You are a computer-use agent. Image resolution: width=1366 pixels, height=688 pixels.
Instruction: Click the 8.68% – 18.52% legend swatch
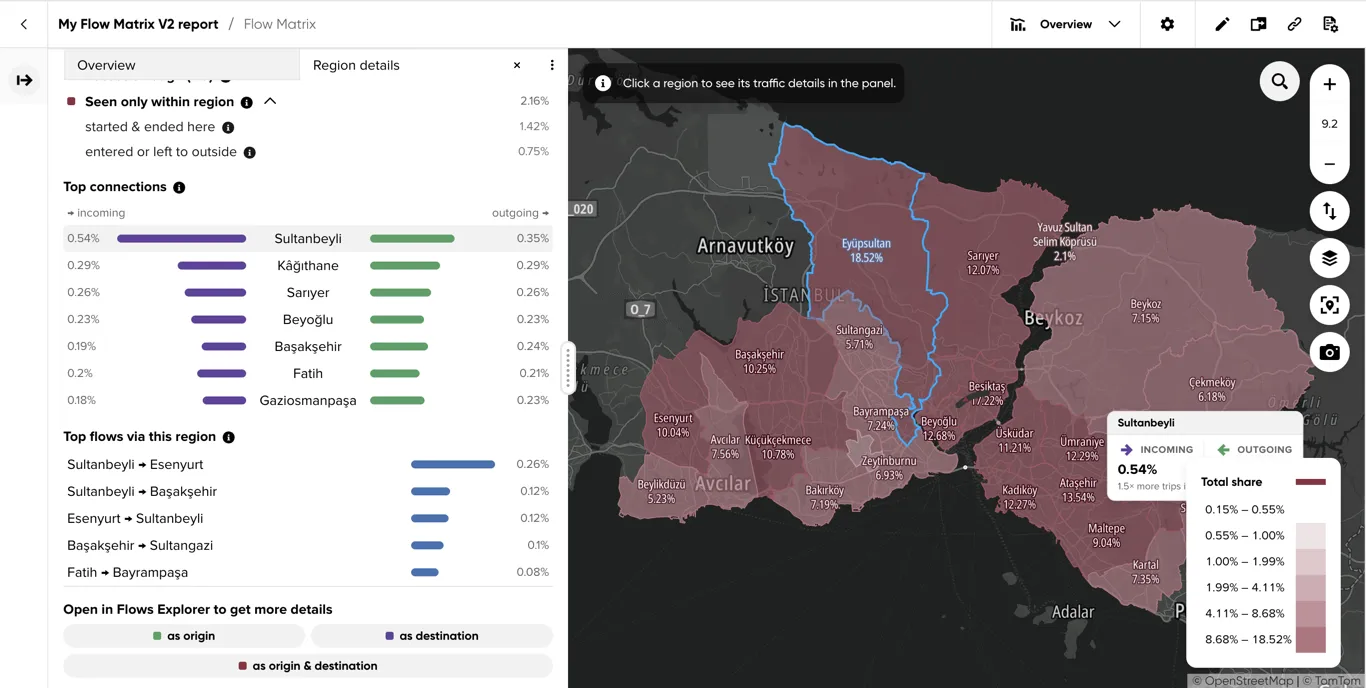point(1310,639)
